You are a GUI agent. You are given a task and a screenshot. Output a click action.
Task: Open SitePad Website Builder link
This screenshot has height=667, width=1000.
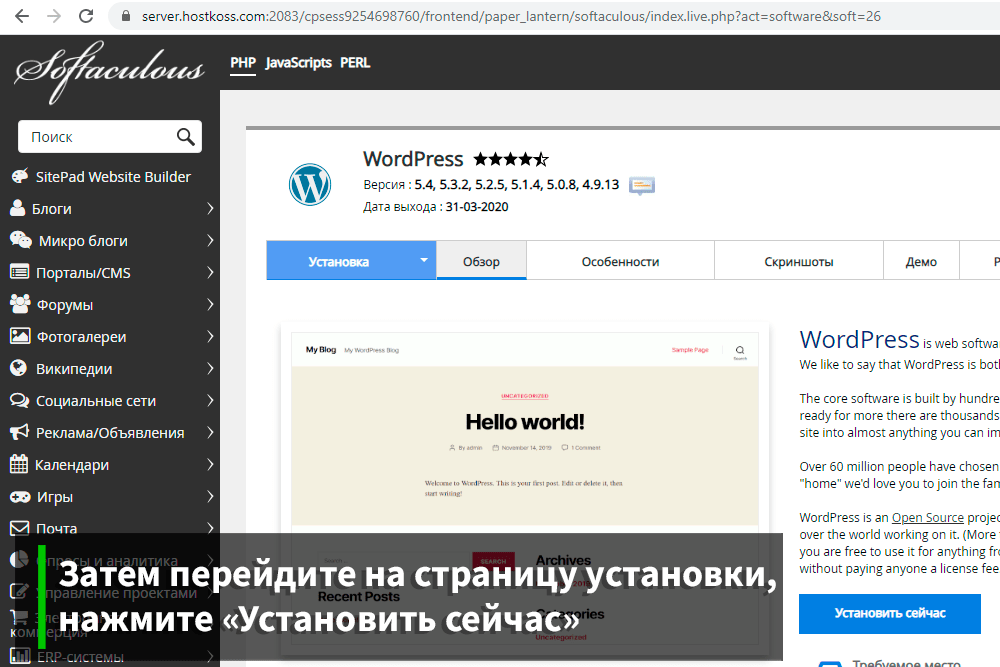pyautogui.click(x=113, y=177)
